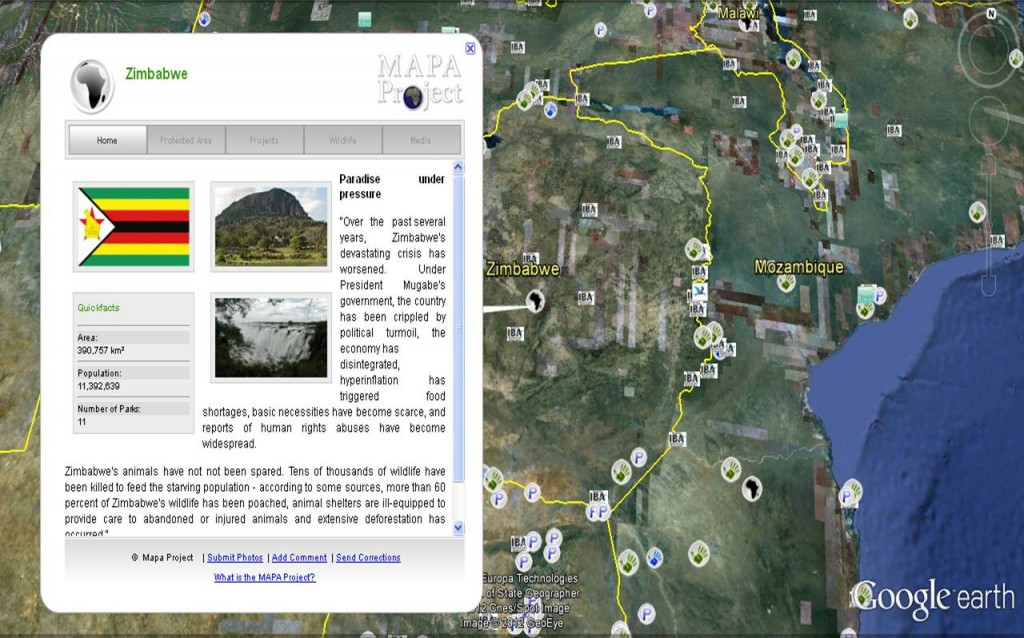
Task: Click the Africa globe icon beside Zimbabwe title
Action: (92, 86)
